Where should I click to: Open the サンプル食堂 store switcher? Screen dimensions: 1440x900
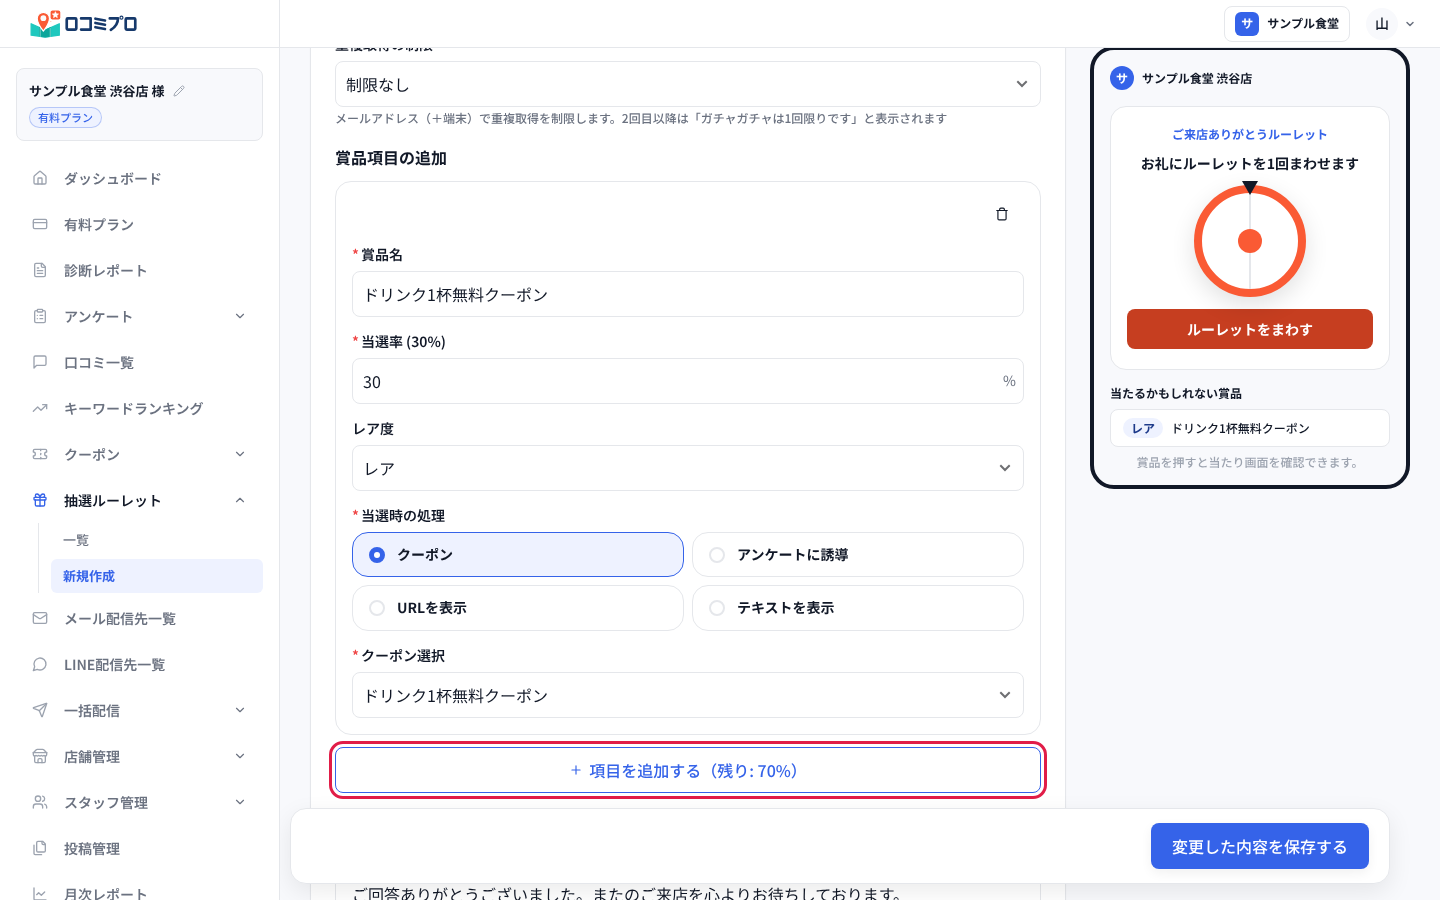tap(1287, 24)
